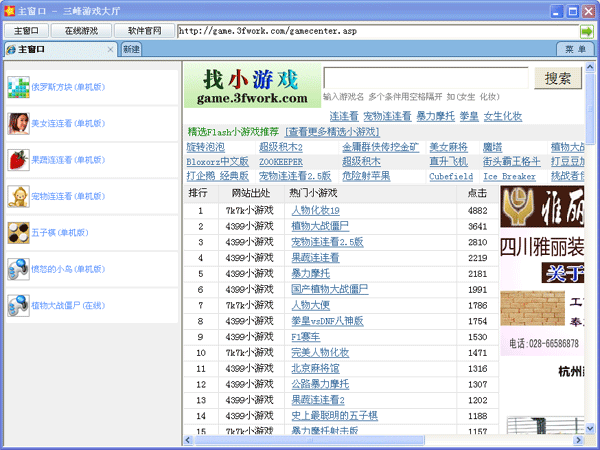The image size is (600, 450).
Task: Click the strawberry icon for 果蔬连连看
Action: pos(18,160)
